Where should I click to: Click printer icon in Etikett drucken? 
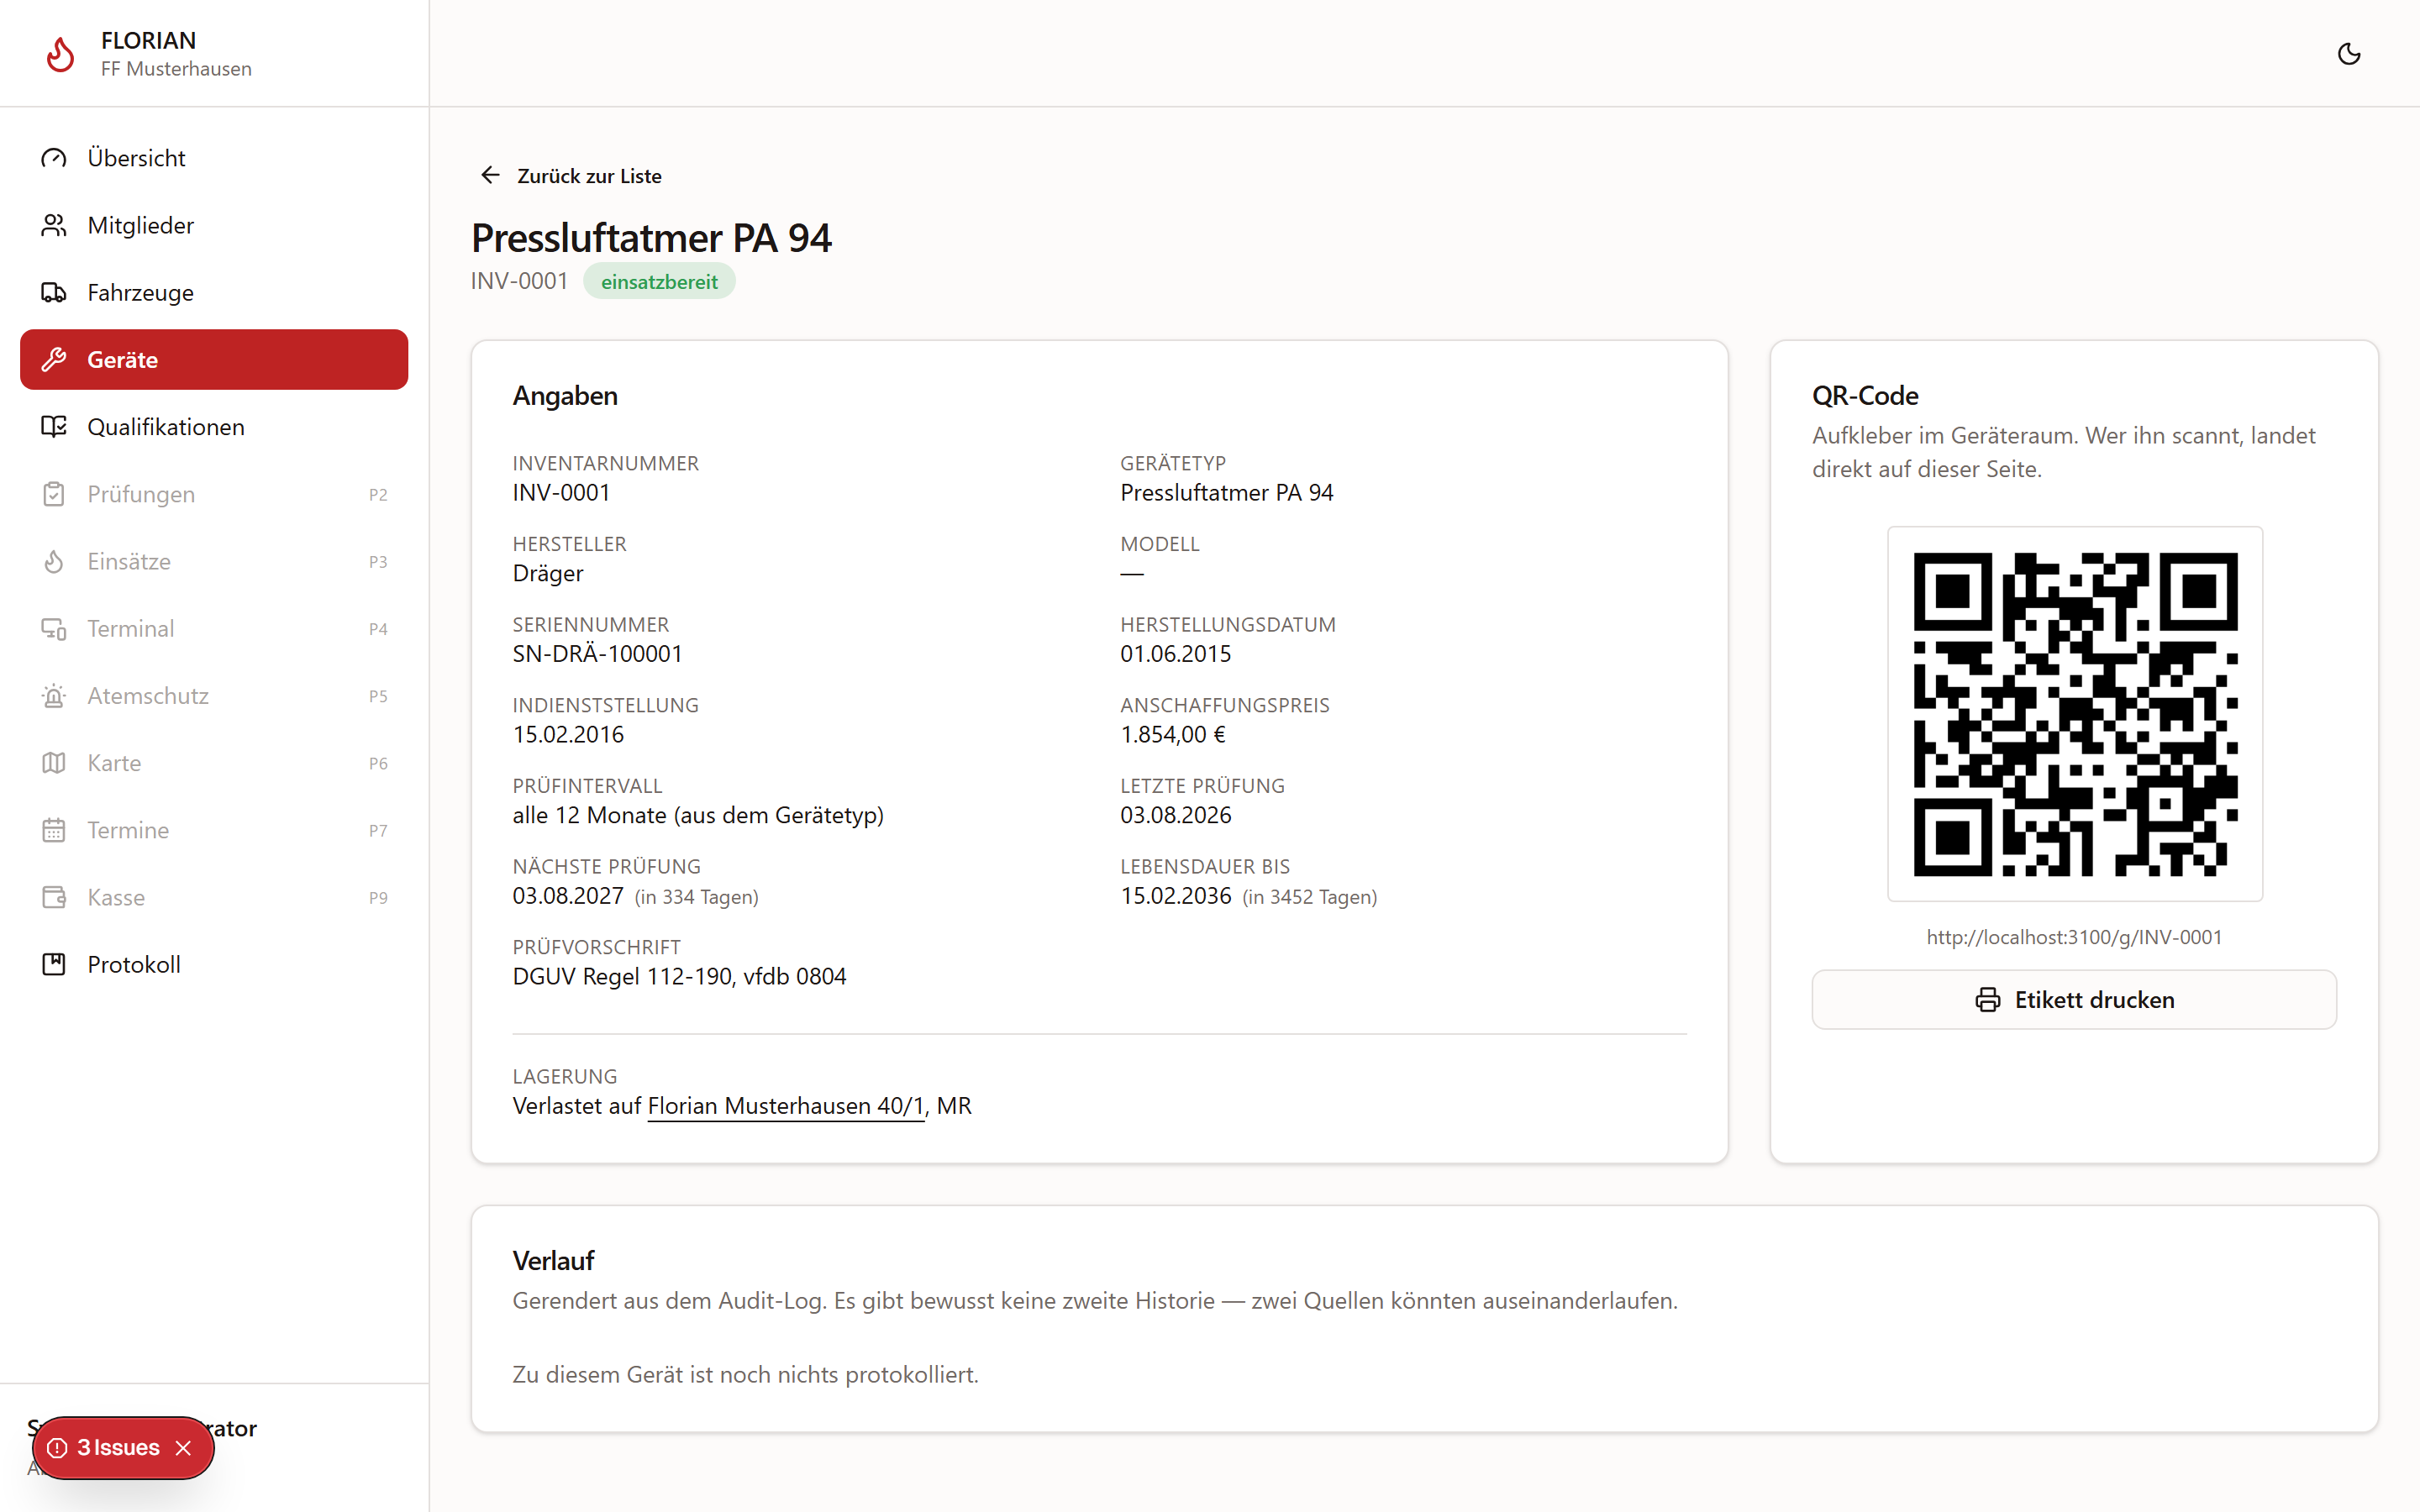click(1988, 1000)
